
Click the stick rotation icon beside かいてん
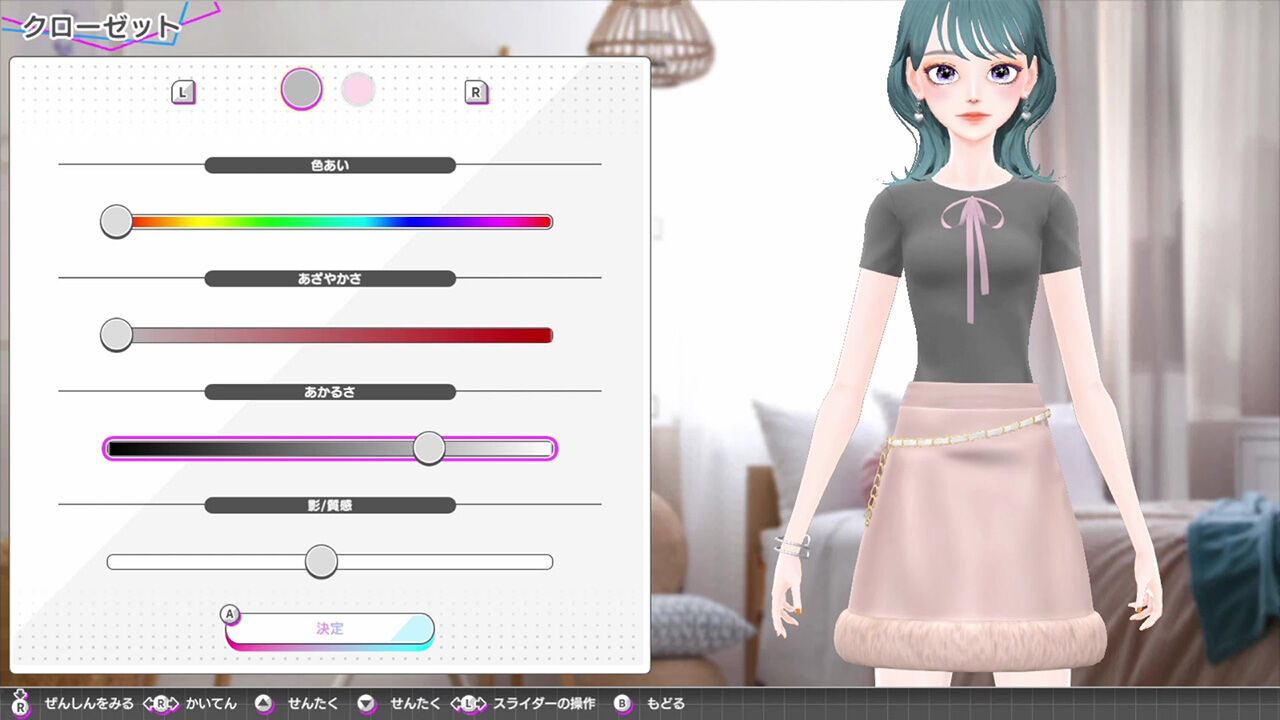[x=162, y=703]
